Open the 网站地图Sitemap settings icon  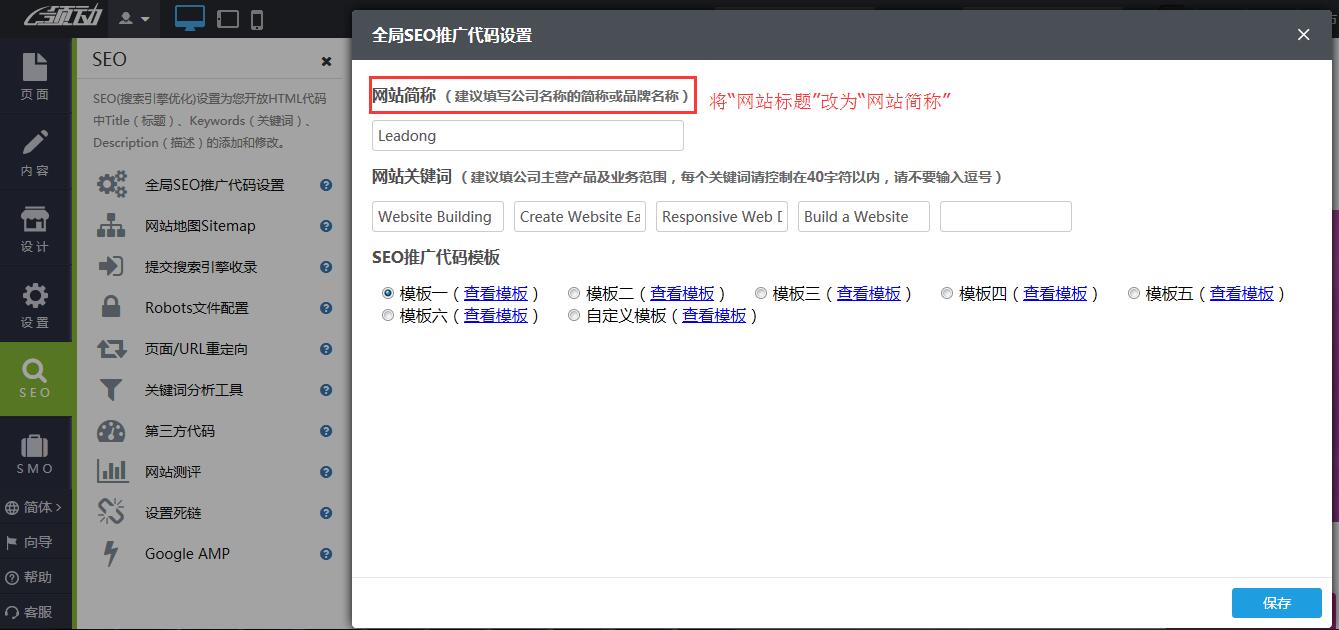(x=110, y=225)
